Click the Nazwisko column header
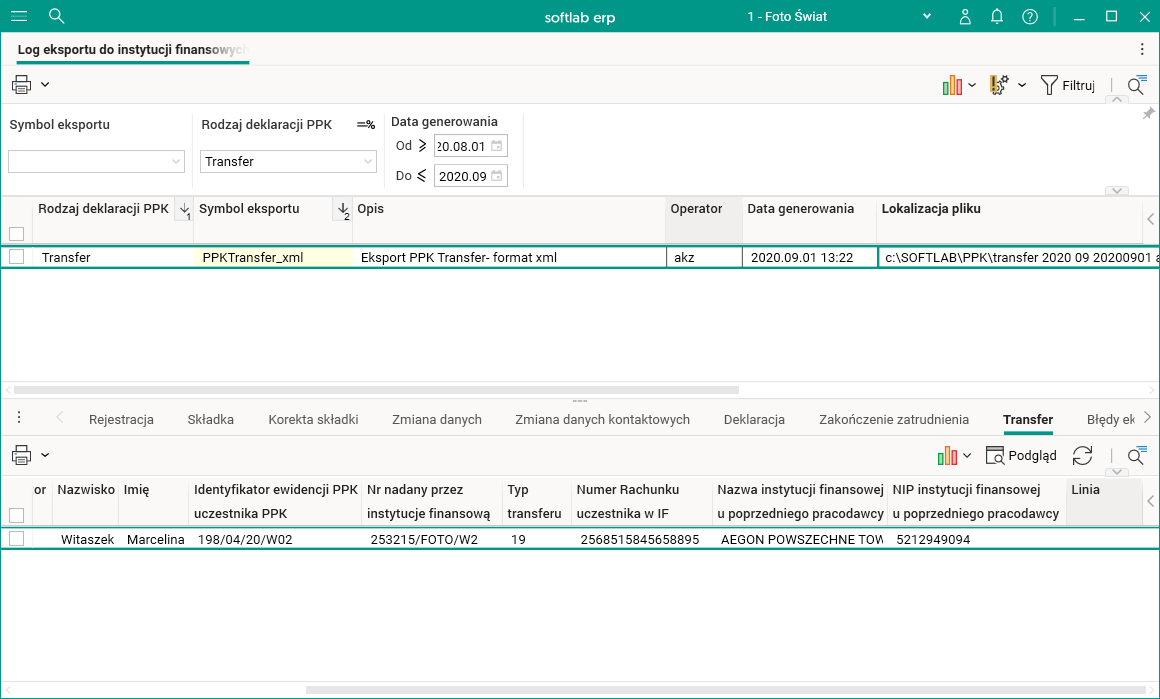This screenshot has width=1160, height=699. [x=86, y=501]
